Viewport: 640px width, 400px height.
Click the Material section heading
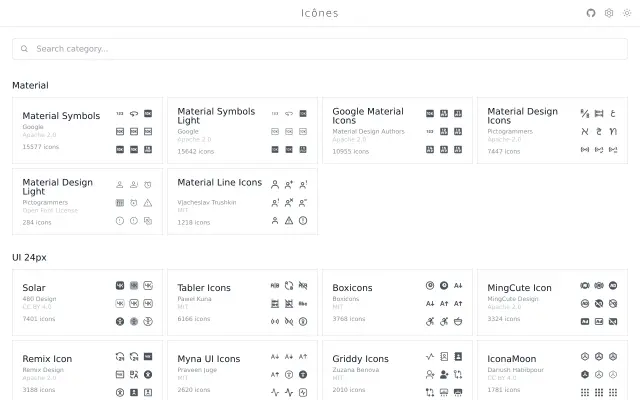(x=30, y=85)
